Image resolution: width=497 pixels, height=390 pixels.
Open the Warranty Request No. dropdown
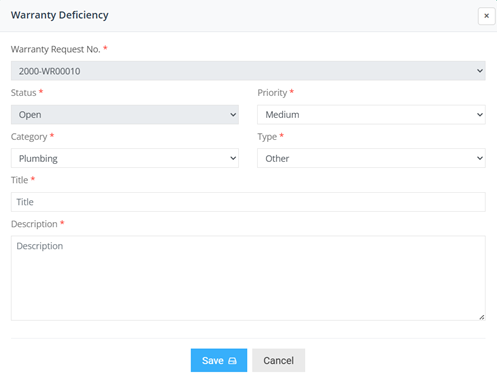[248, 71]
